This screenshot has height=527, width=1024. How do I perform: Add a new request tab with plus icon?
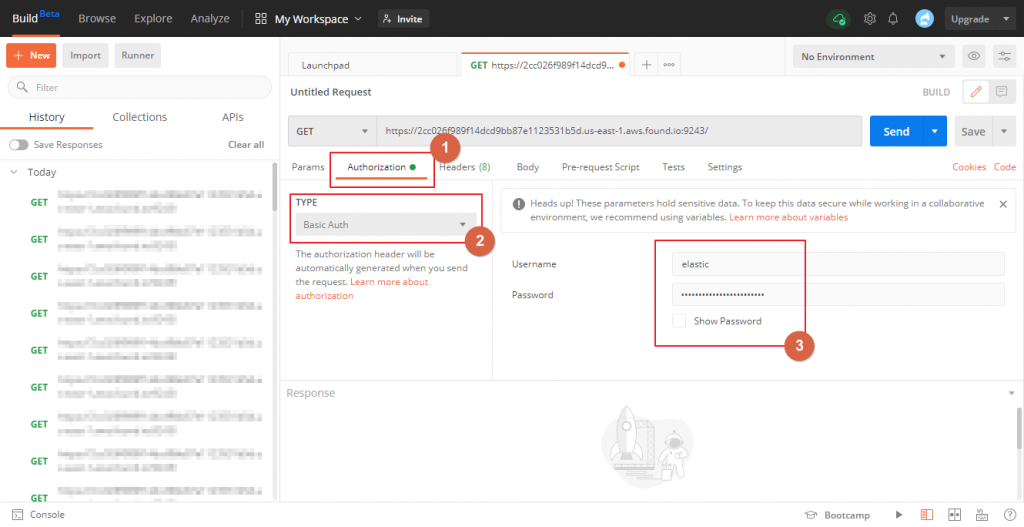647,65
